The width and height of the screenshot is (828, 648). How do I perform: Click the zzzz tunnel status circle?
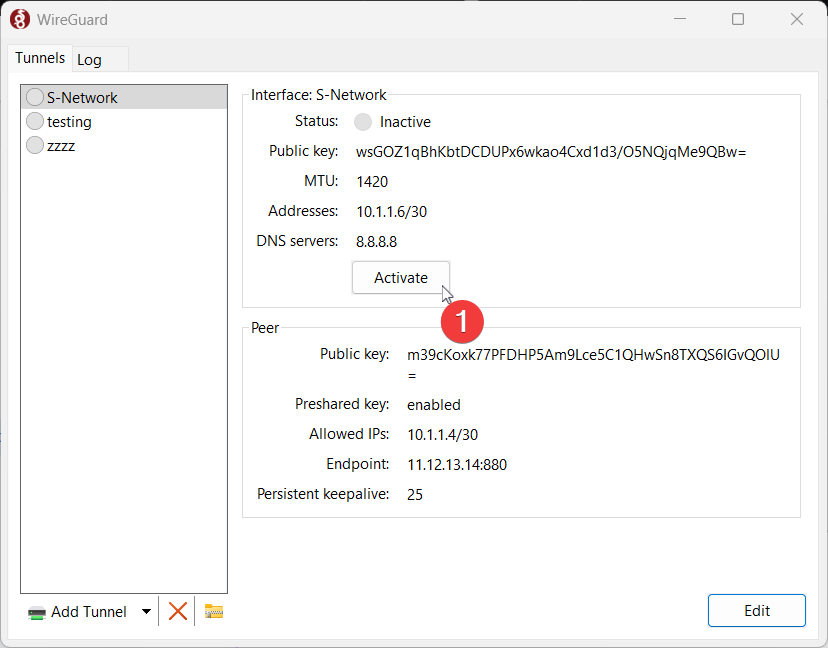pos(35,145)
